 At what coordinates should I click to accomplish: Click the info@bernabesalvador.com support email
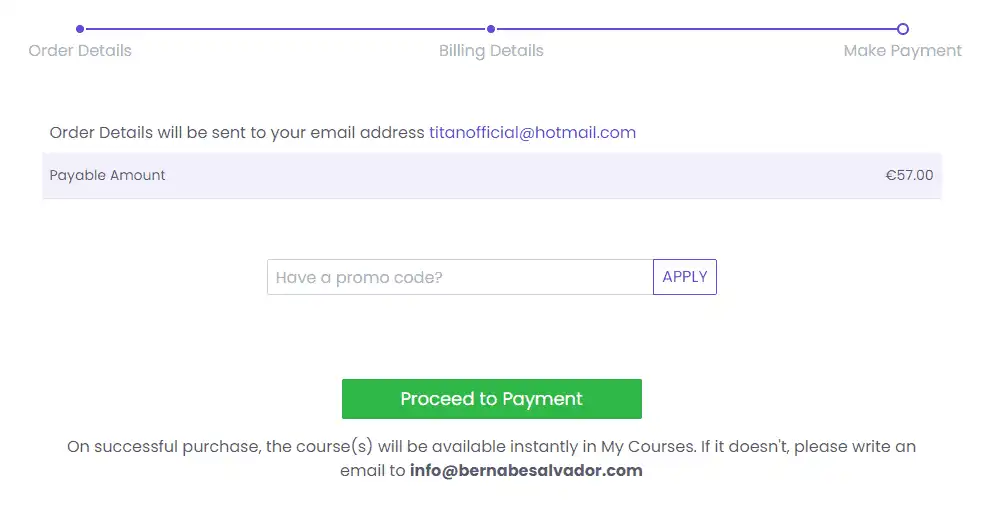(526, 470)
